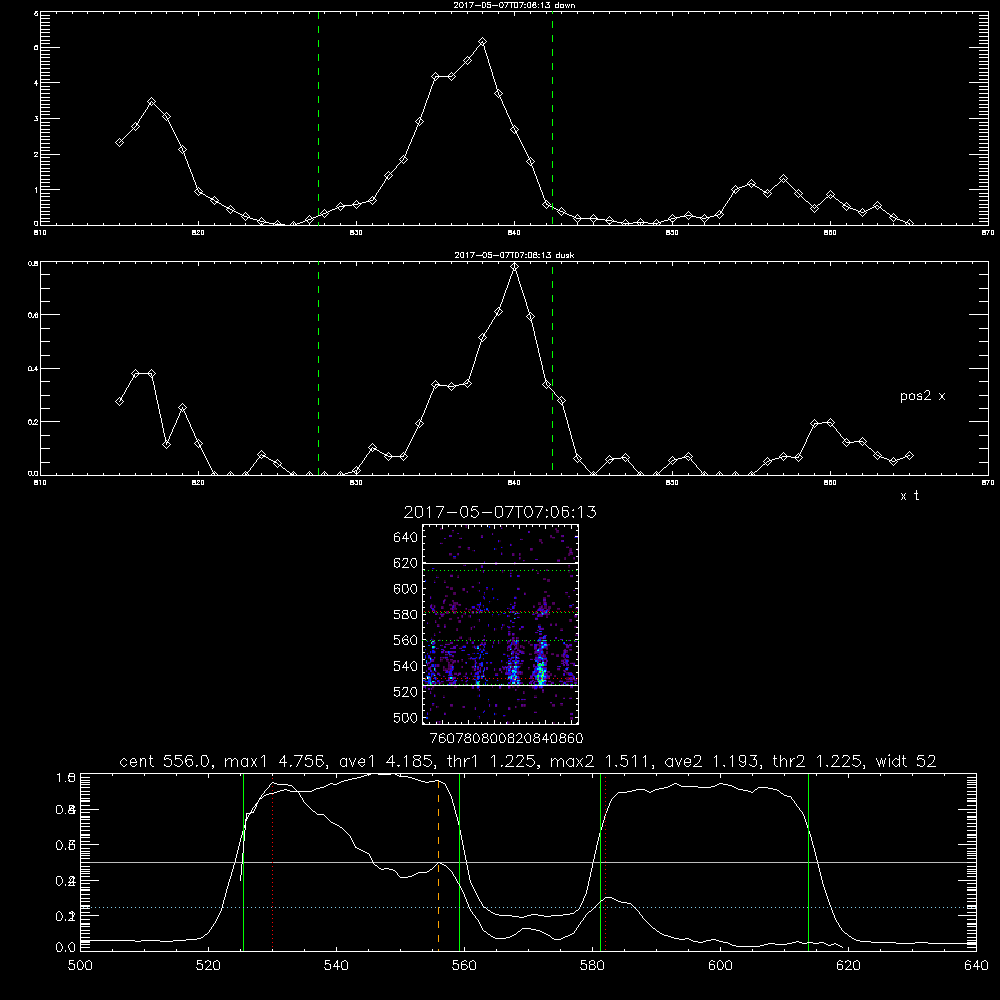
Task: Click heatmap y-axis label '600'
Action: point(405,589)
